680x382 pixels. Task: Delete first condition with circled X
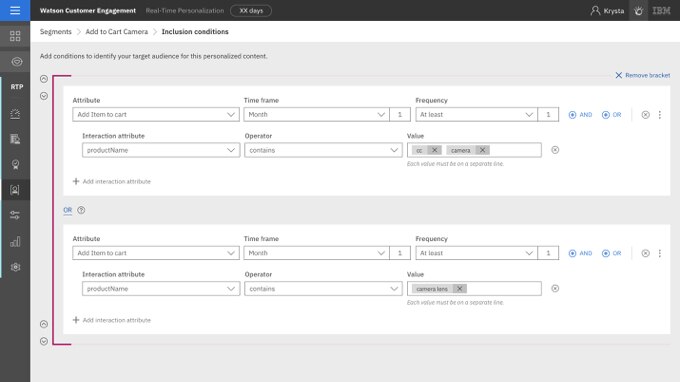point(645,114)
